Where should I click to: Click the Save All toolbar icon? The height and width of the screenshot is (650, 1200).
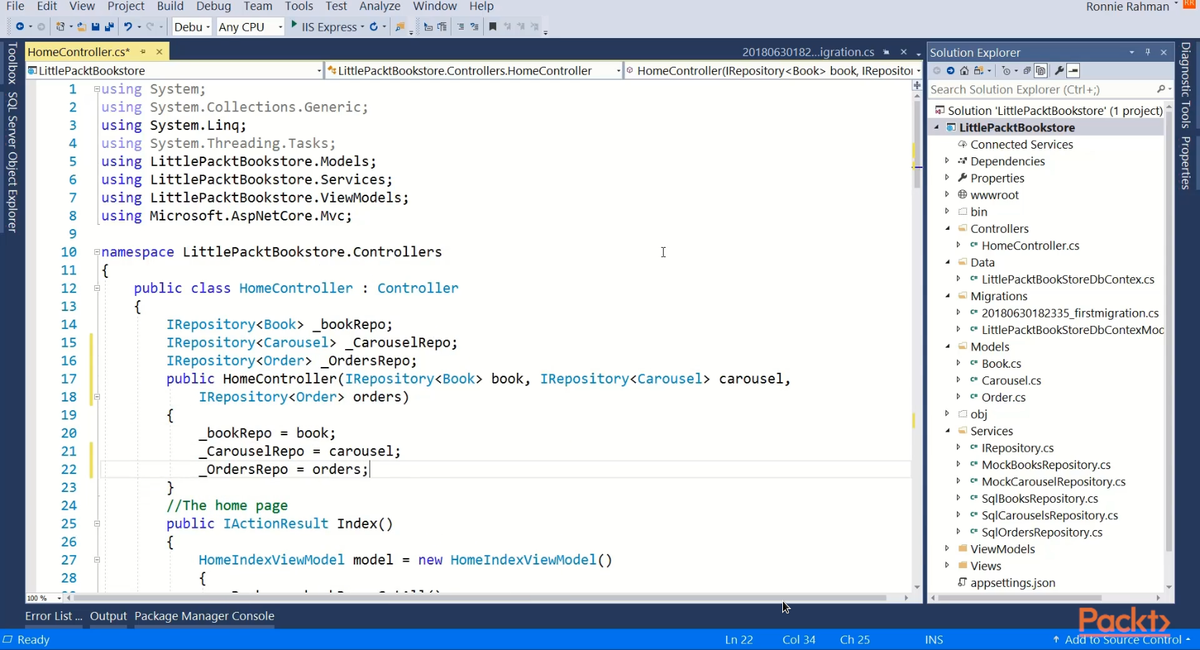(108, 26)
